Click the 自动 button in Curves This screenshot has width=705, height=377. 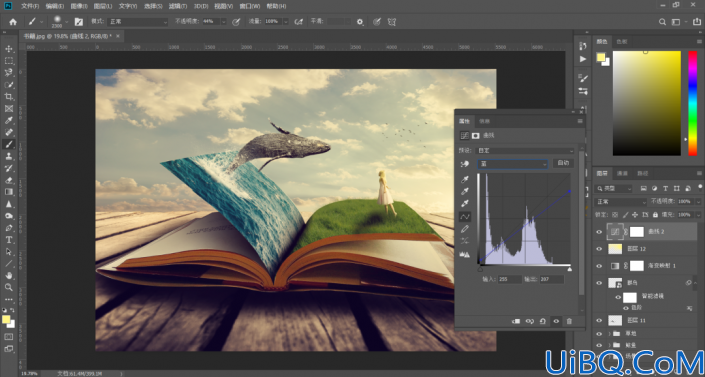563,163
